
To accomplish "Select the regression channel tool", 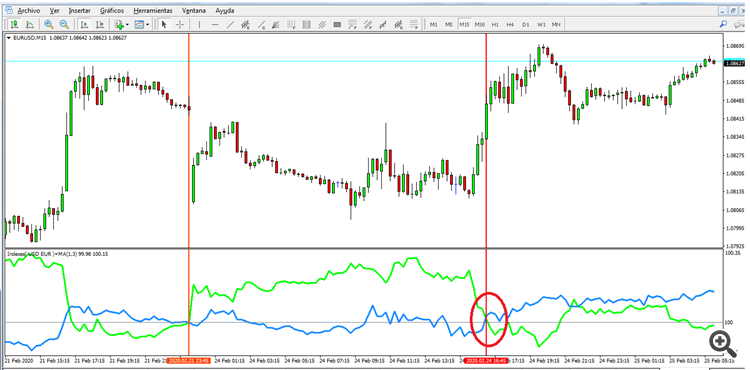I will [383, 24].
